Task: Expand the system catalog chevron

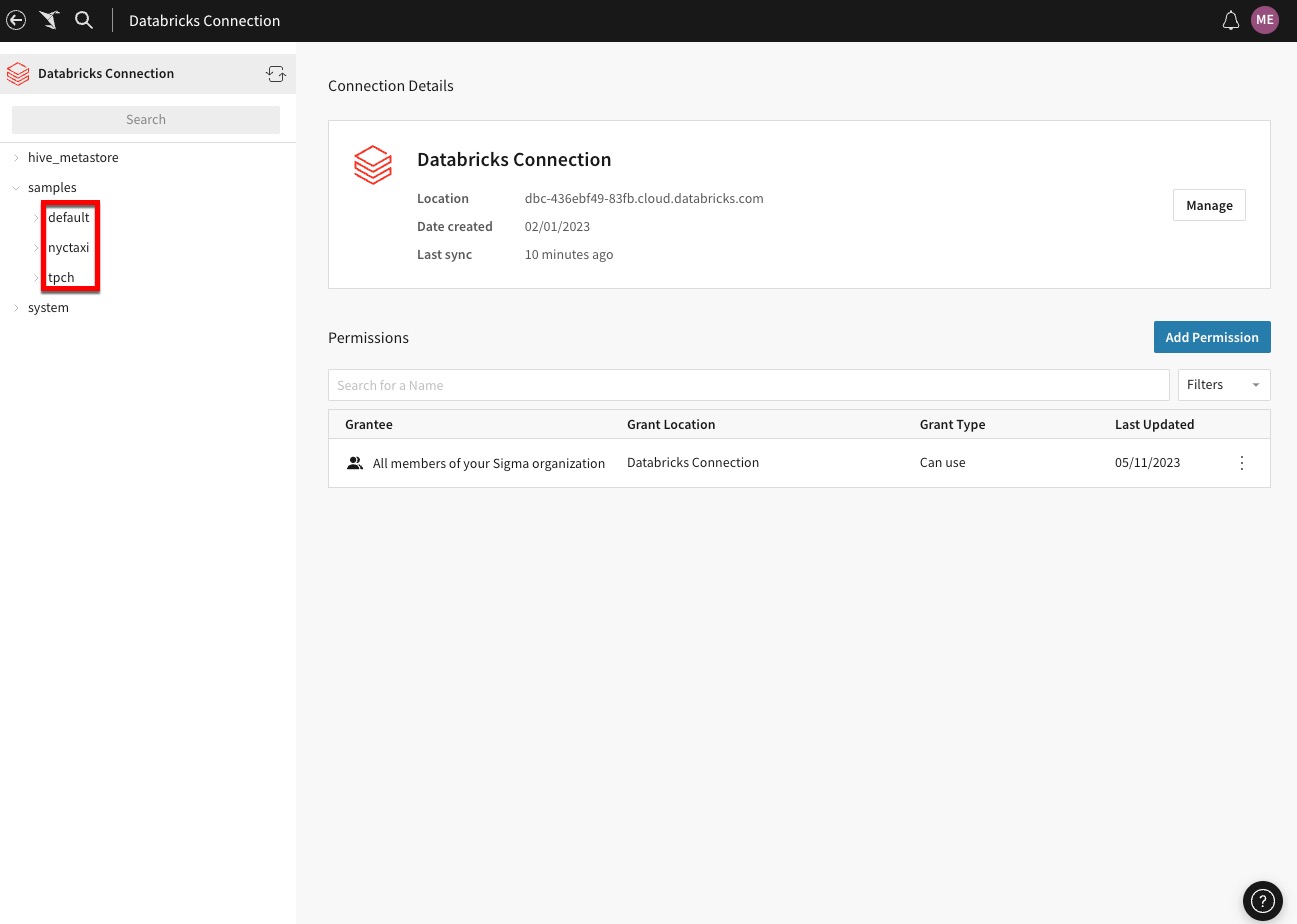Action: [x=16, y=308]
